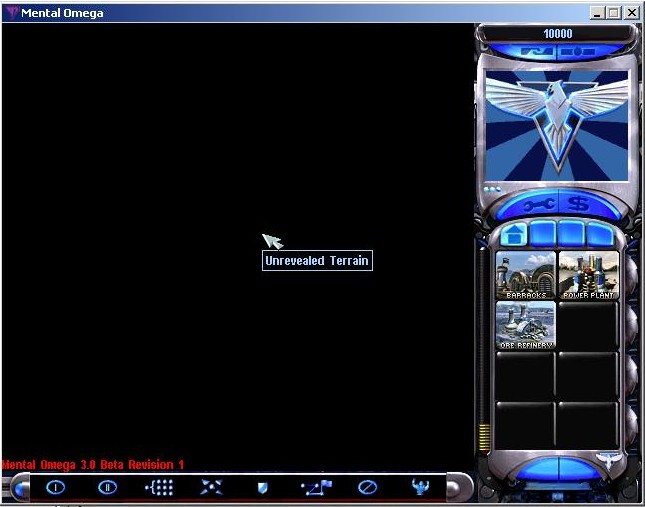Click the deploy scatter arrows icon
Image resolution: width=645 pixels, height=507 pixels.
click(211, 488)
